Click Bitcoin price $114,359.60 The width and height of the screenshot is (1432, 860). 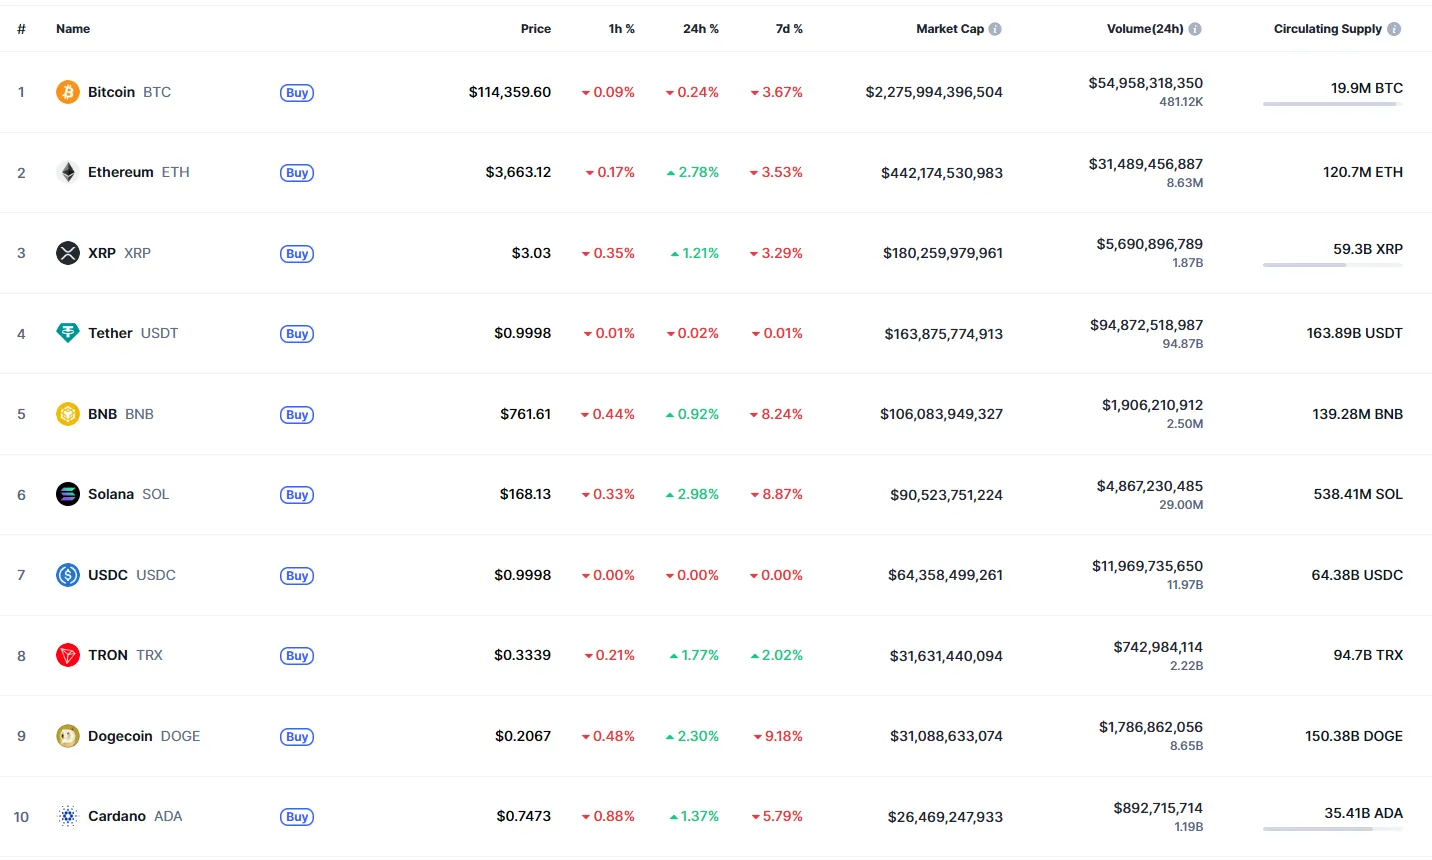(510, 92)
